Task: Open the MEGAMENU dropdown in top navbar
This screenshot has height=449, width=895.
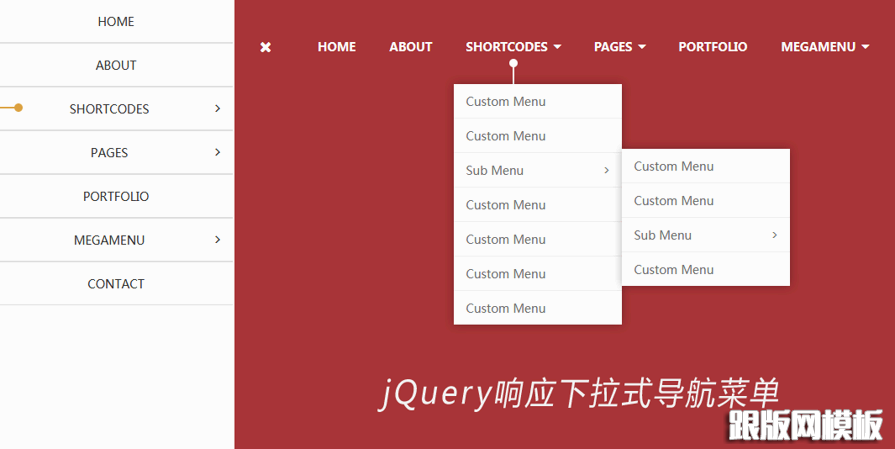Action: point(824,47)
